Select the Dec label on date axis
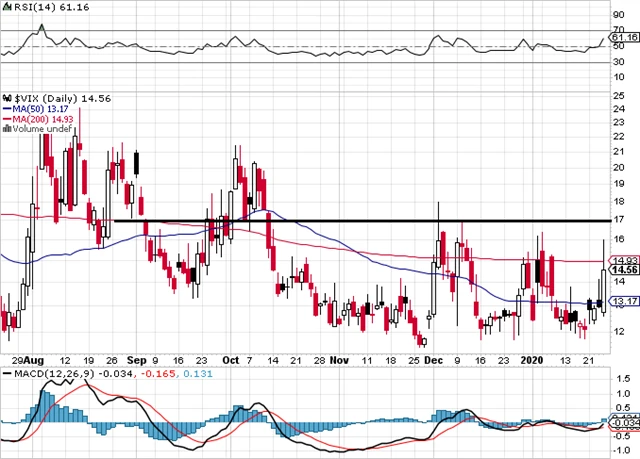The image size is (640, 459). coord(432,358)
